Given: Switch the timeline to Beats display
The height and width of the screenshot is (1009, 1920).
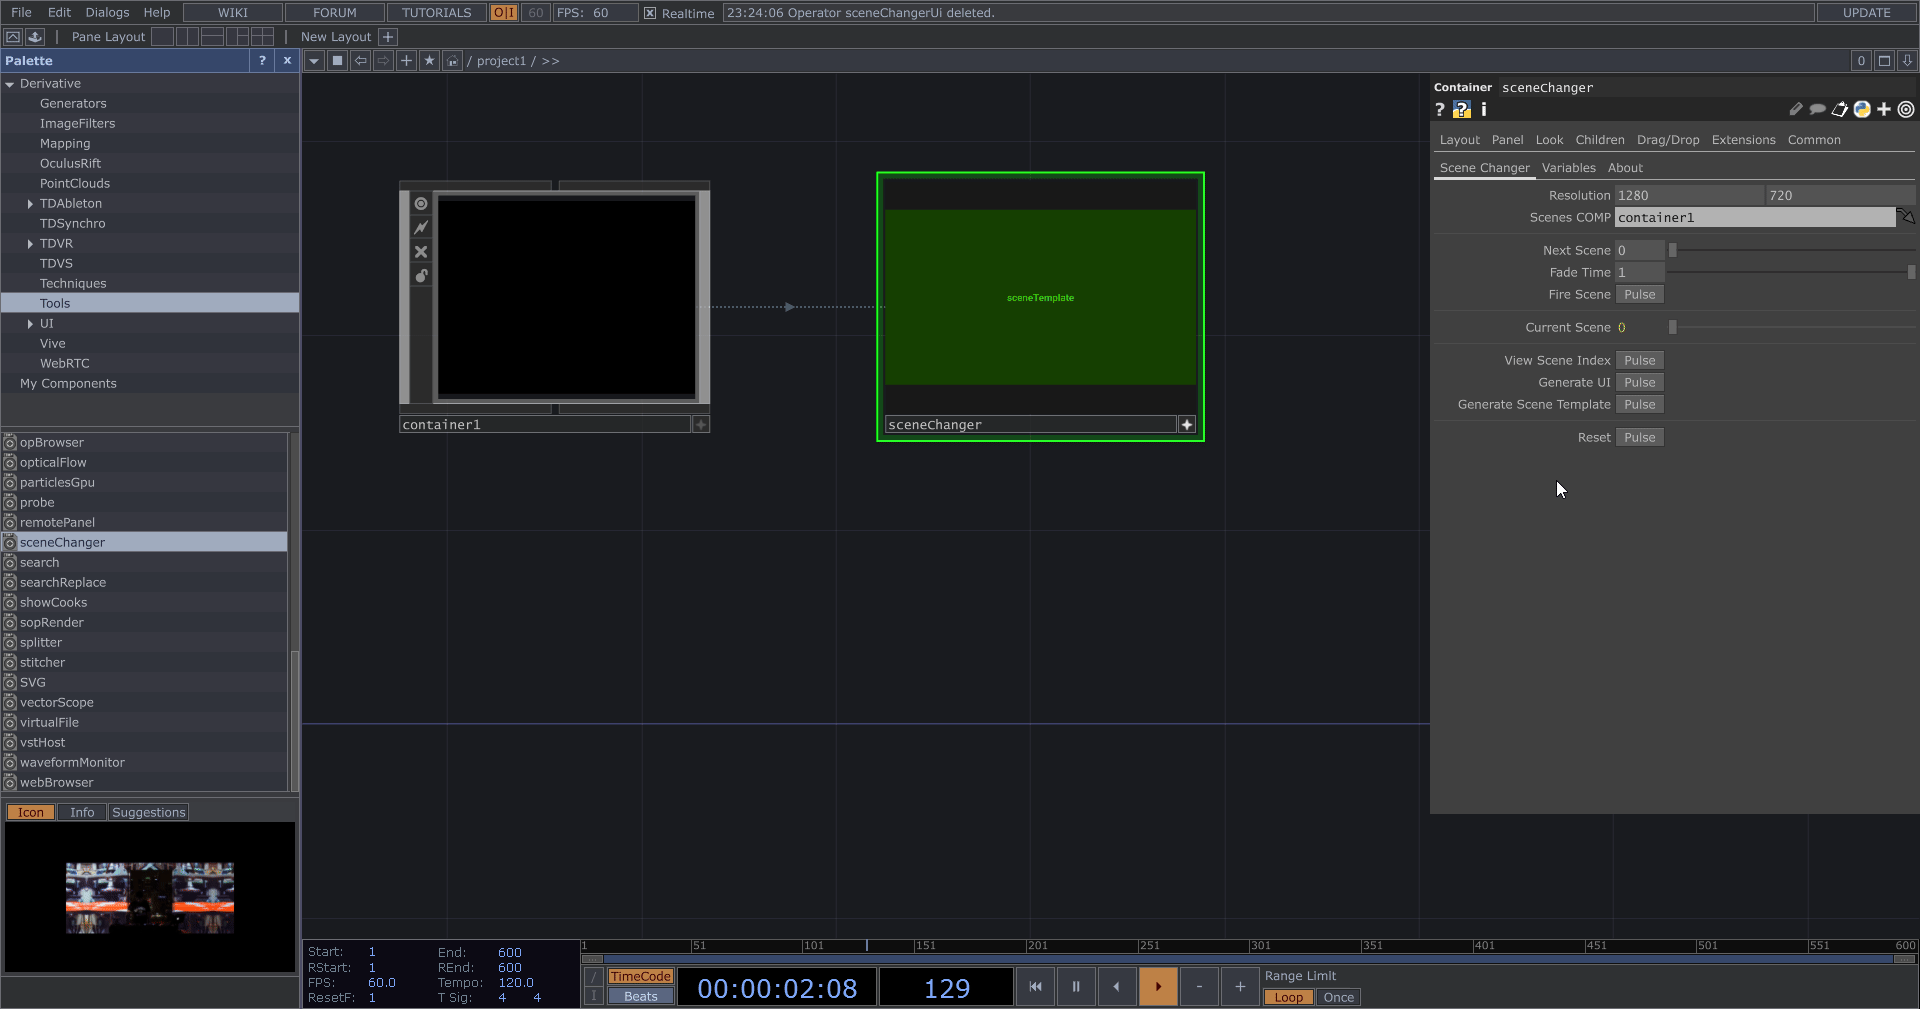Looking at the screenshot, I should [x=640, y=996].
